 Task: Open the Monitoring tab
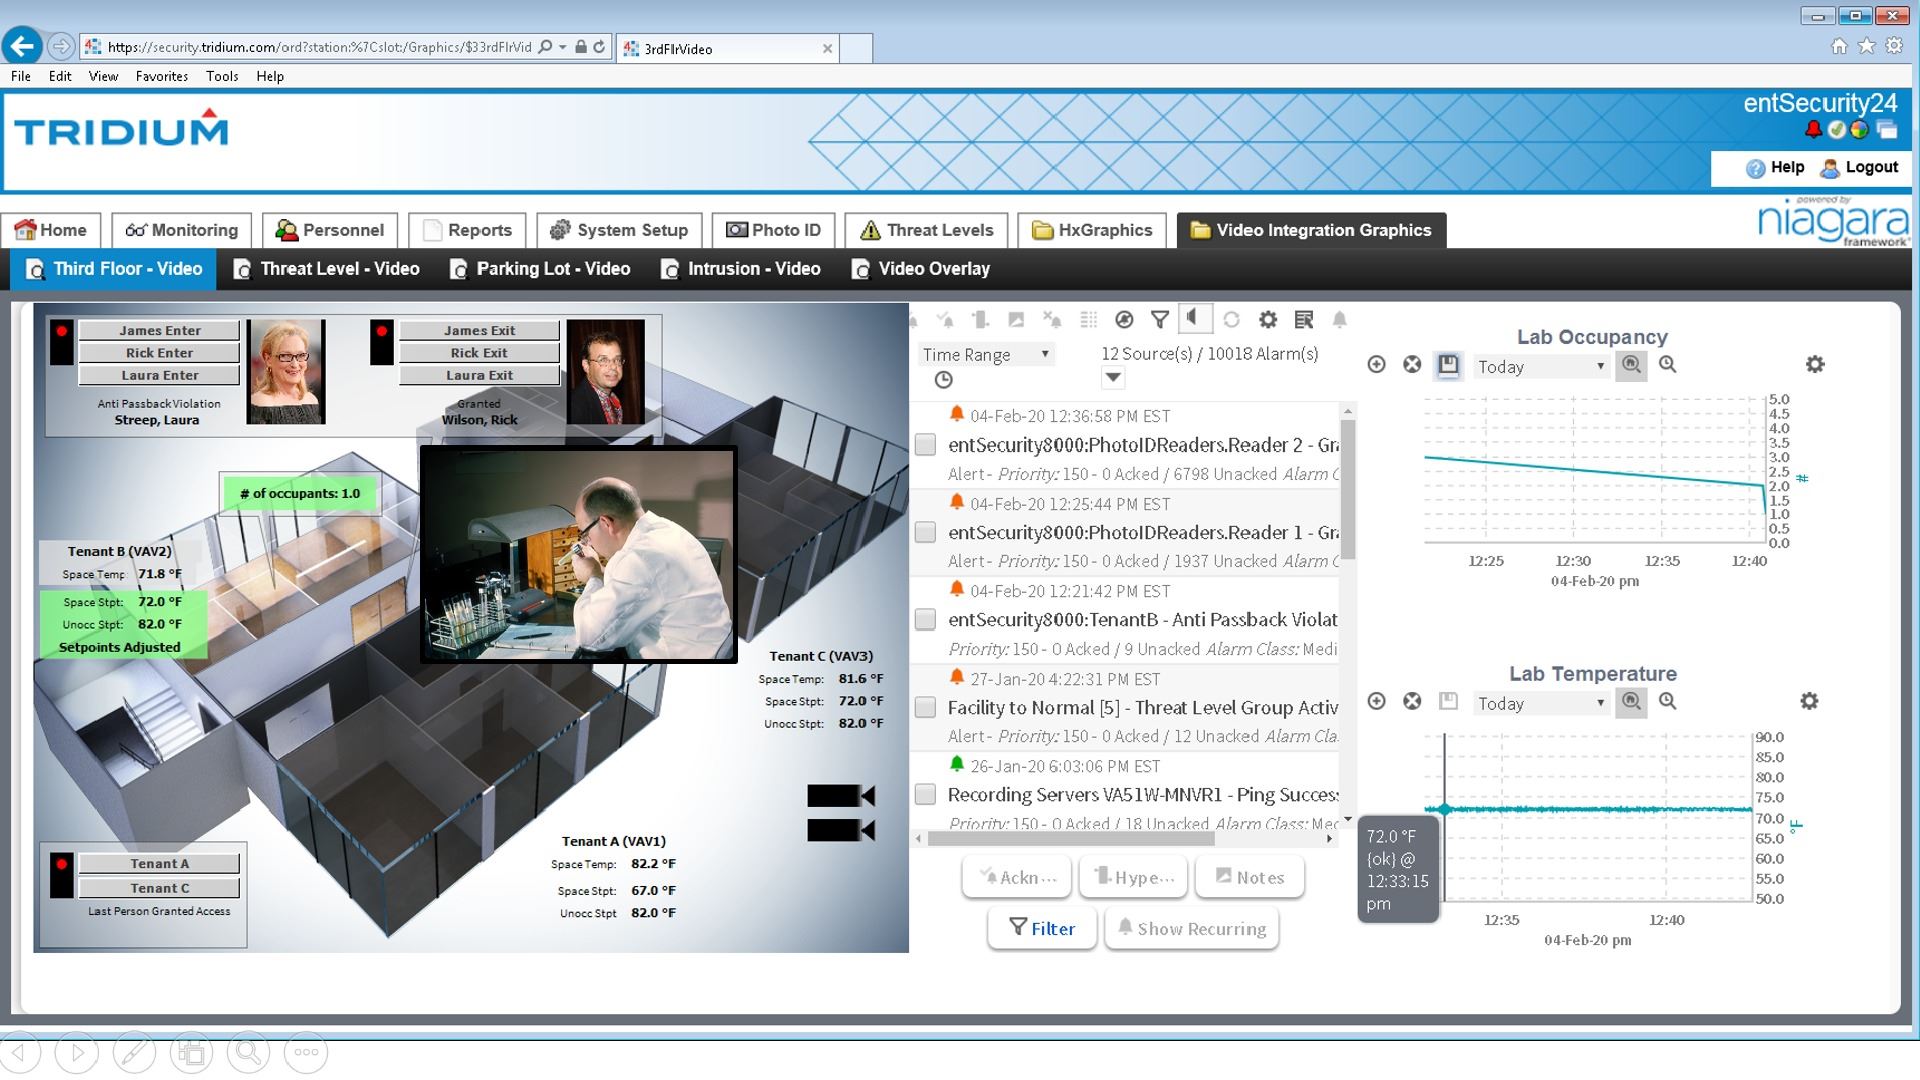tap(181, 230)
